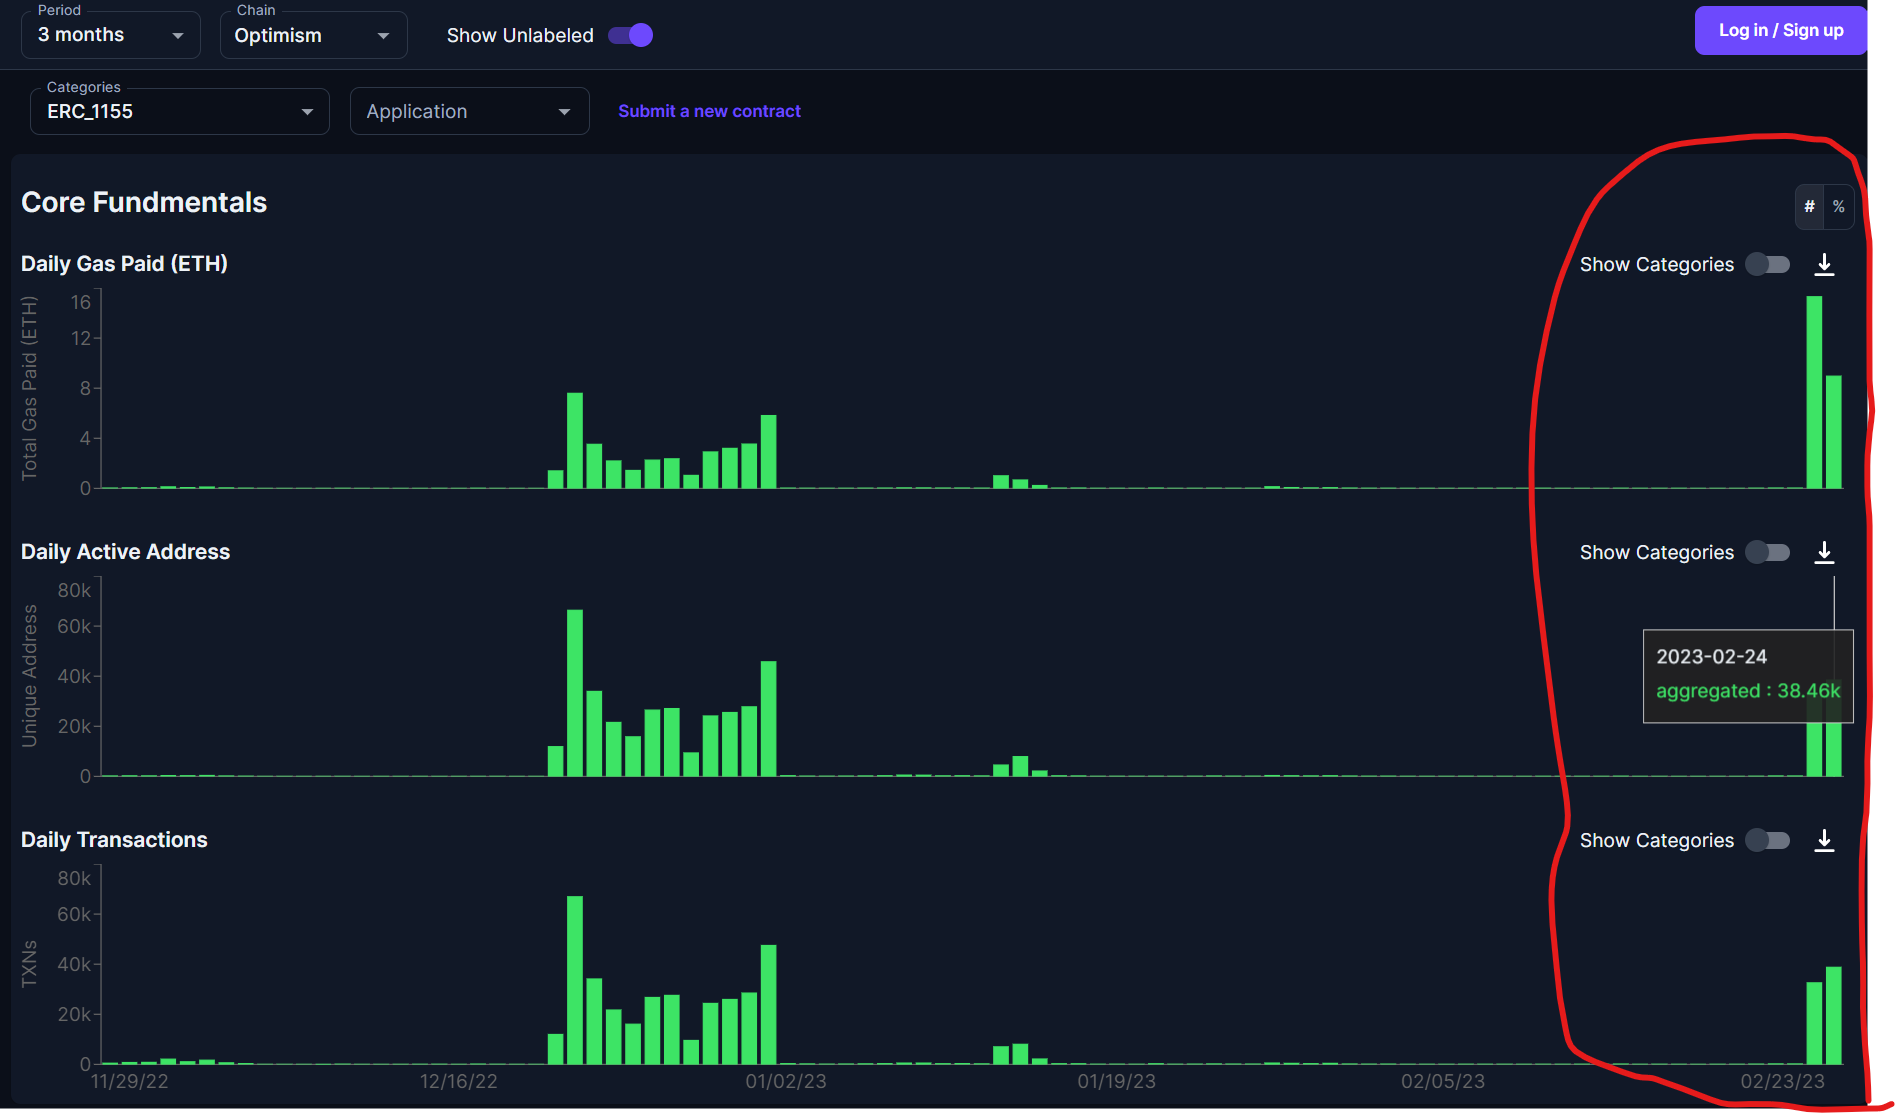Click the 11/29/22 x-axis date label
Viewport: 1895px width, 1113px height.
pos(129,1081)
